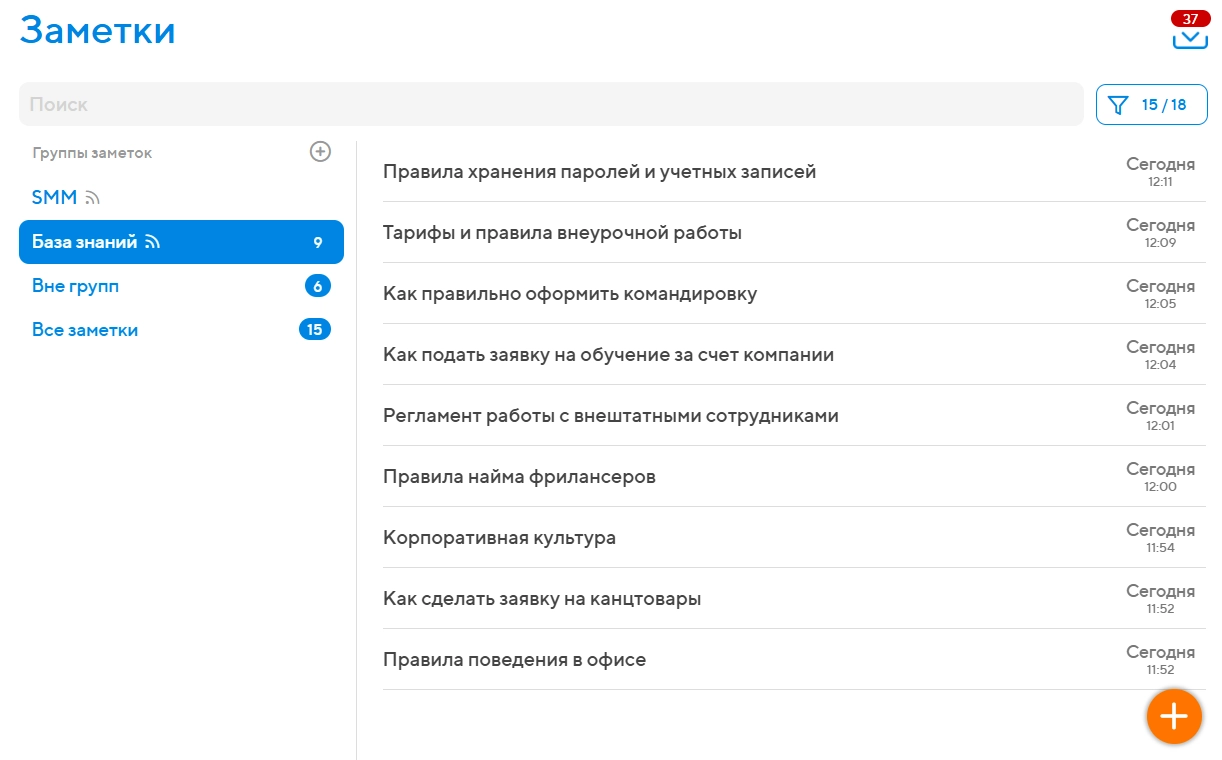Image resolution: width=1222 pixels, height=760 pixels.
Task: Click the count badge 15 on Все заметки
Action: (315, 330)
